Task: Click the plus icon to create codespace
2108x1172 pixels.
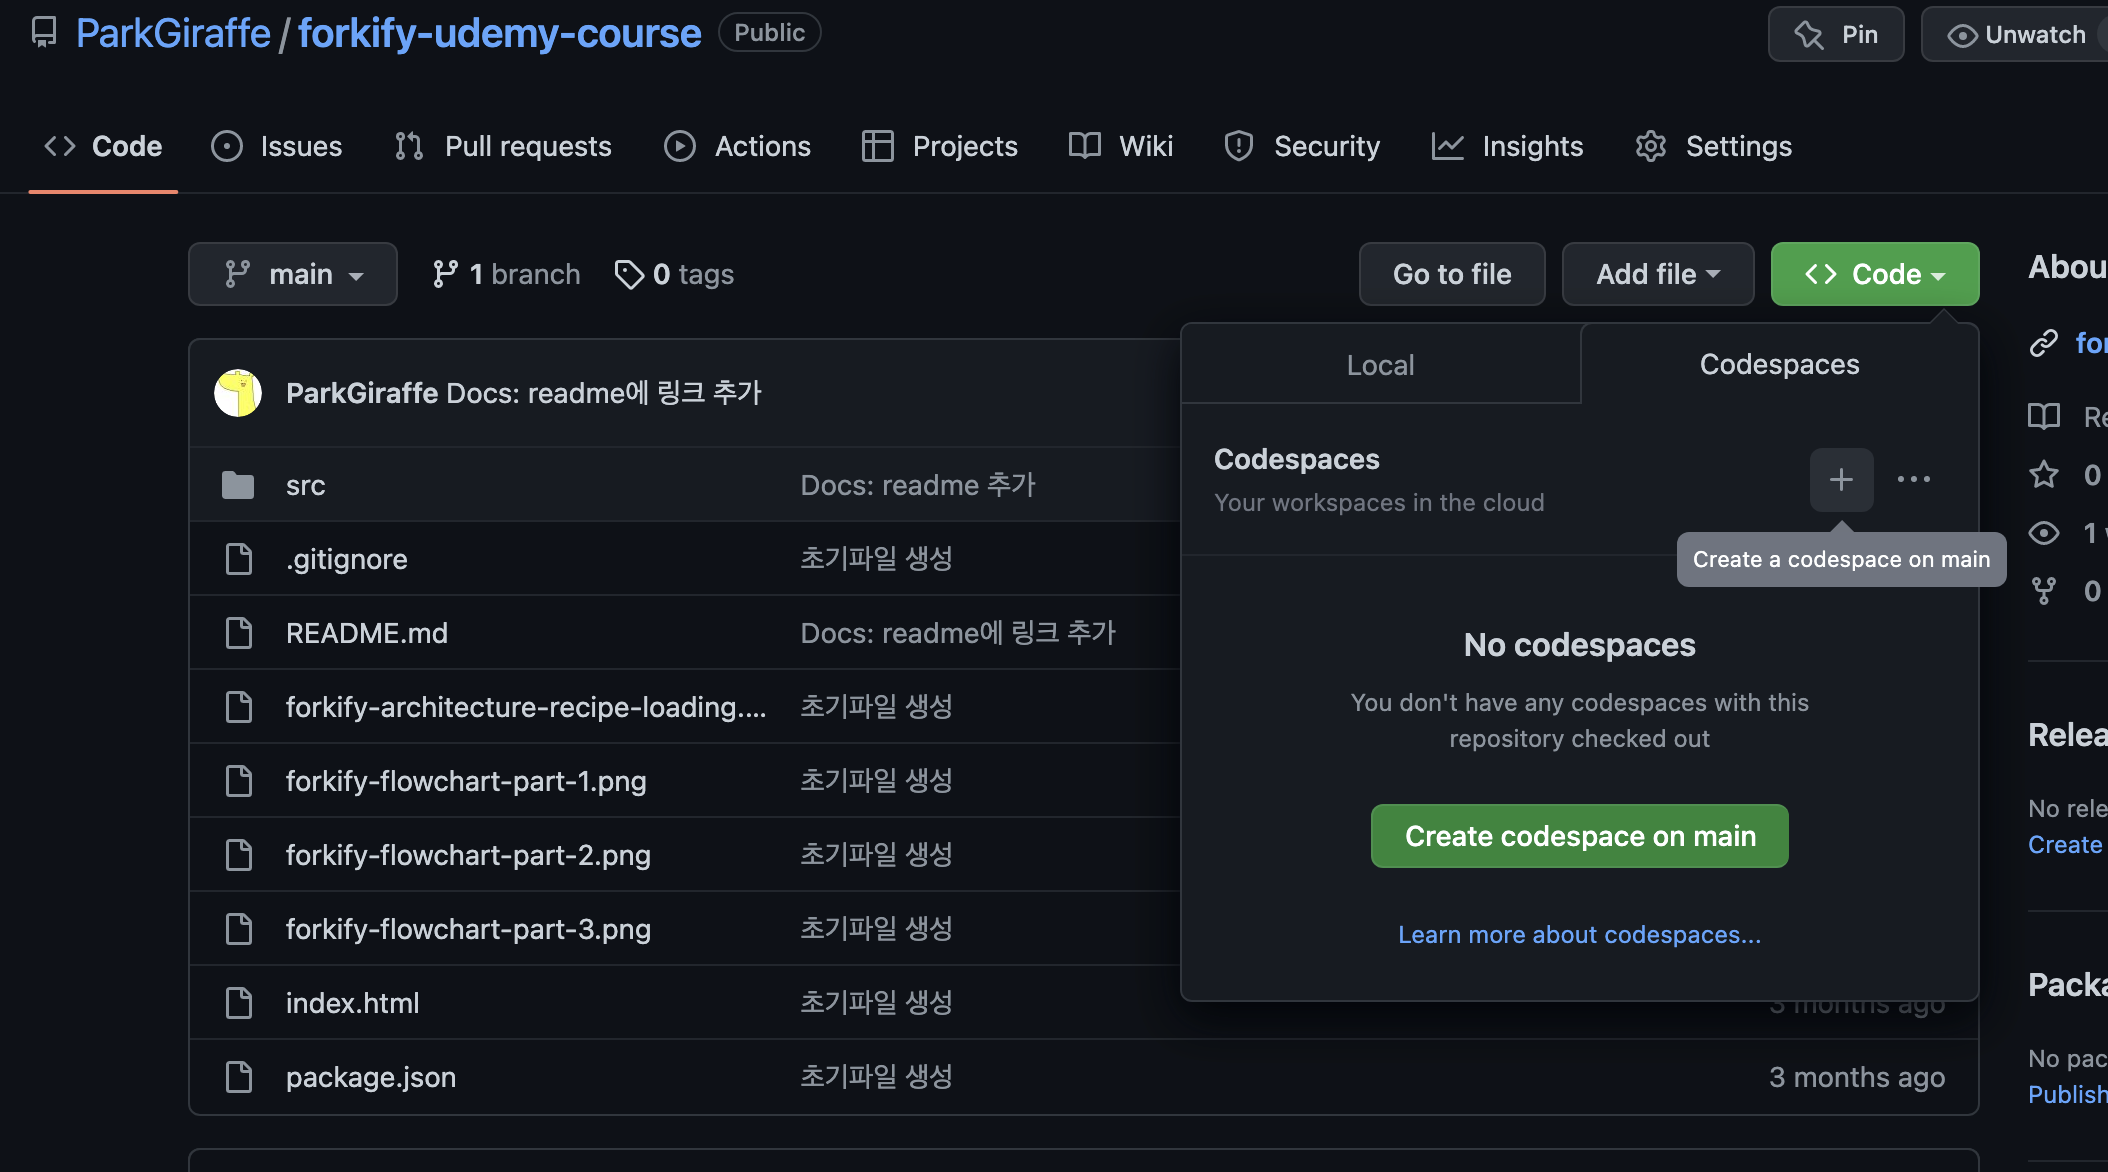Action: point(1841,480)
